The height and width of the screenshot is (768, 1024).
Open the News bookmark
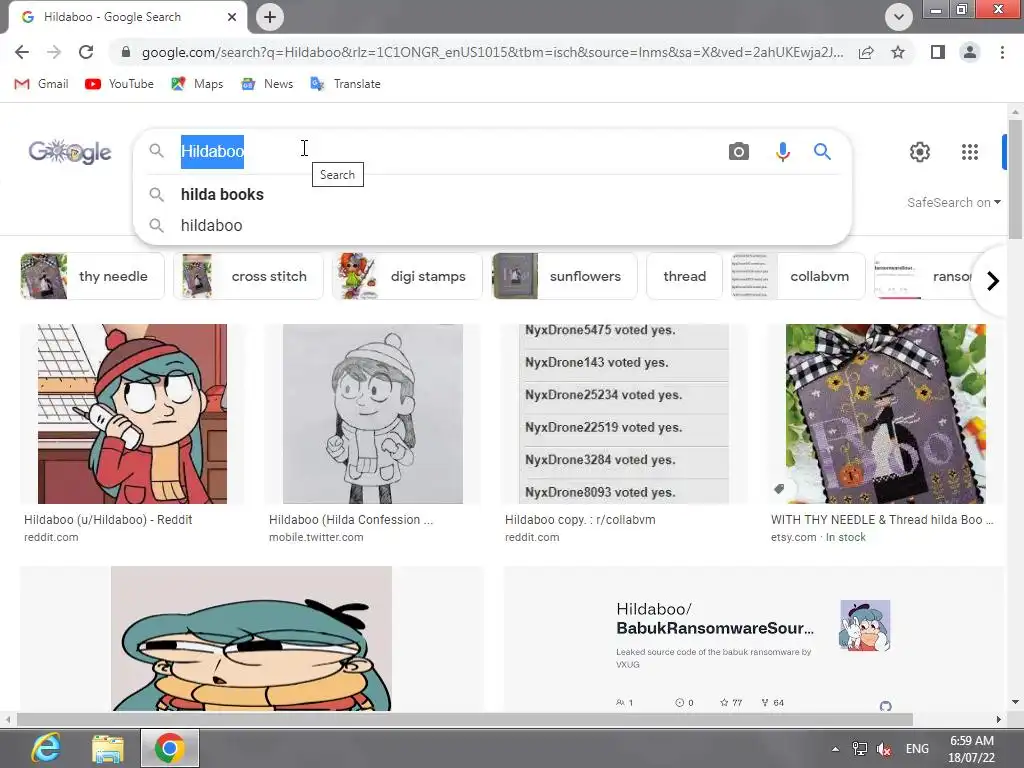[267, 84]
